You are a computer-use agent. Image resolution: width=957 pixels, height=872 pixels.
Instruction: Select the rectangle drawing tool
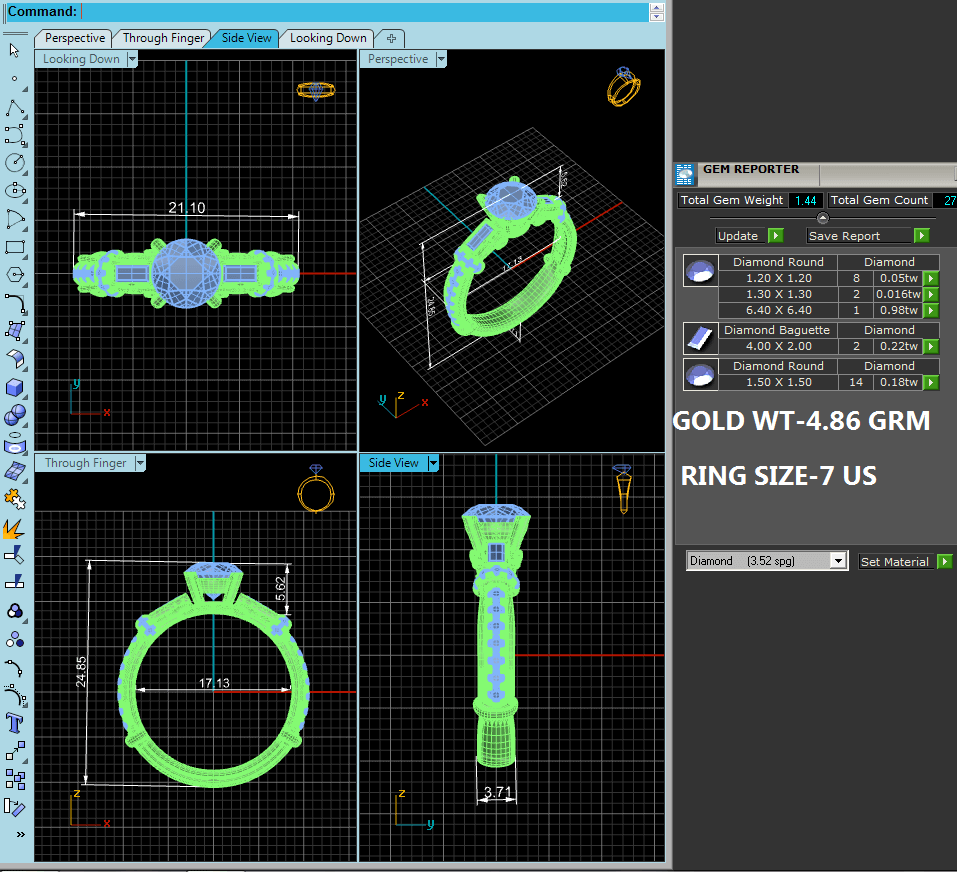tap(15, 247)
